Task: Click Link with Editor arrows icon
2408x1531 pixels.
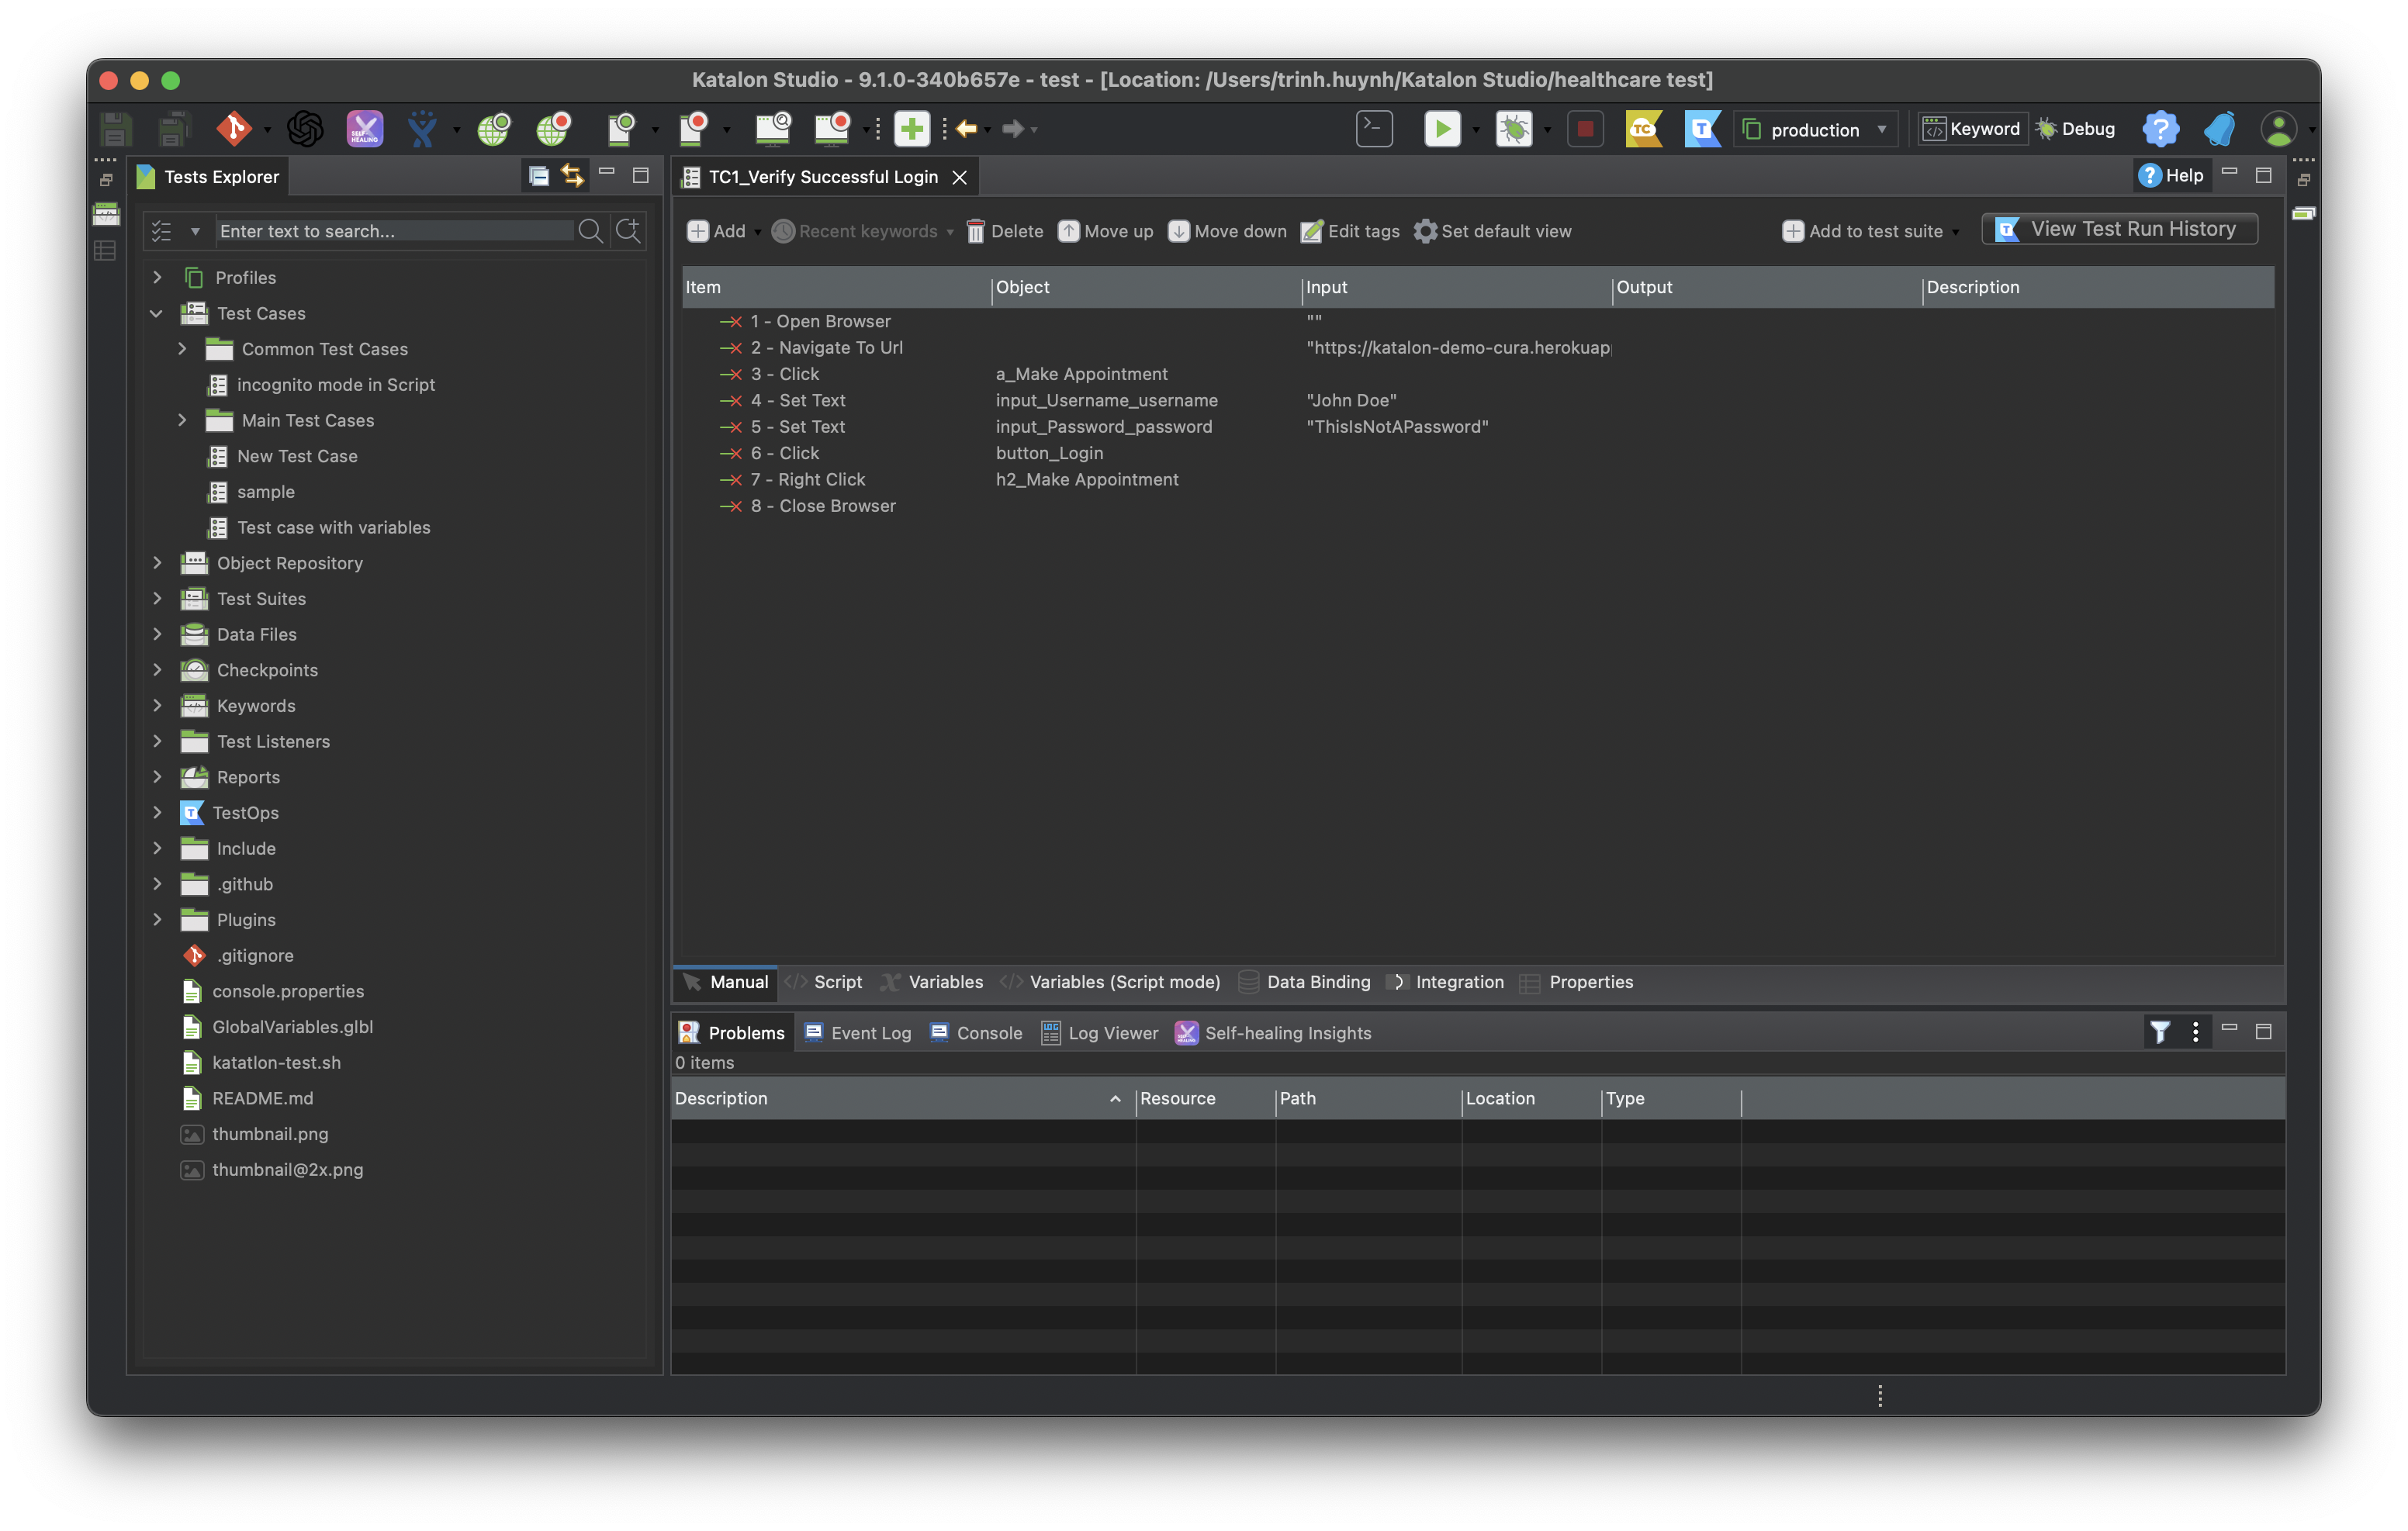Action: (x=572, y=176)
